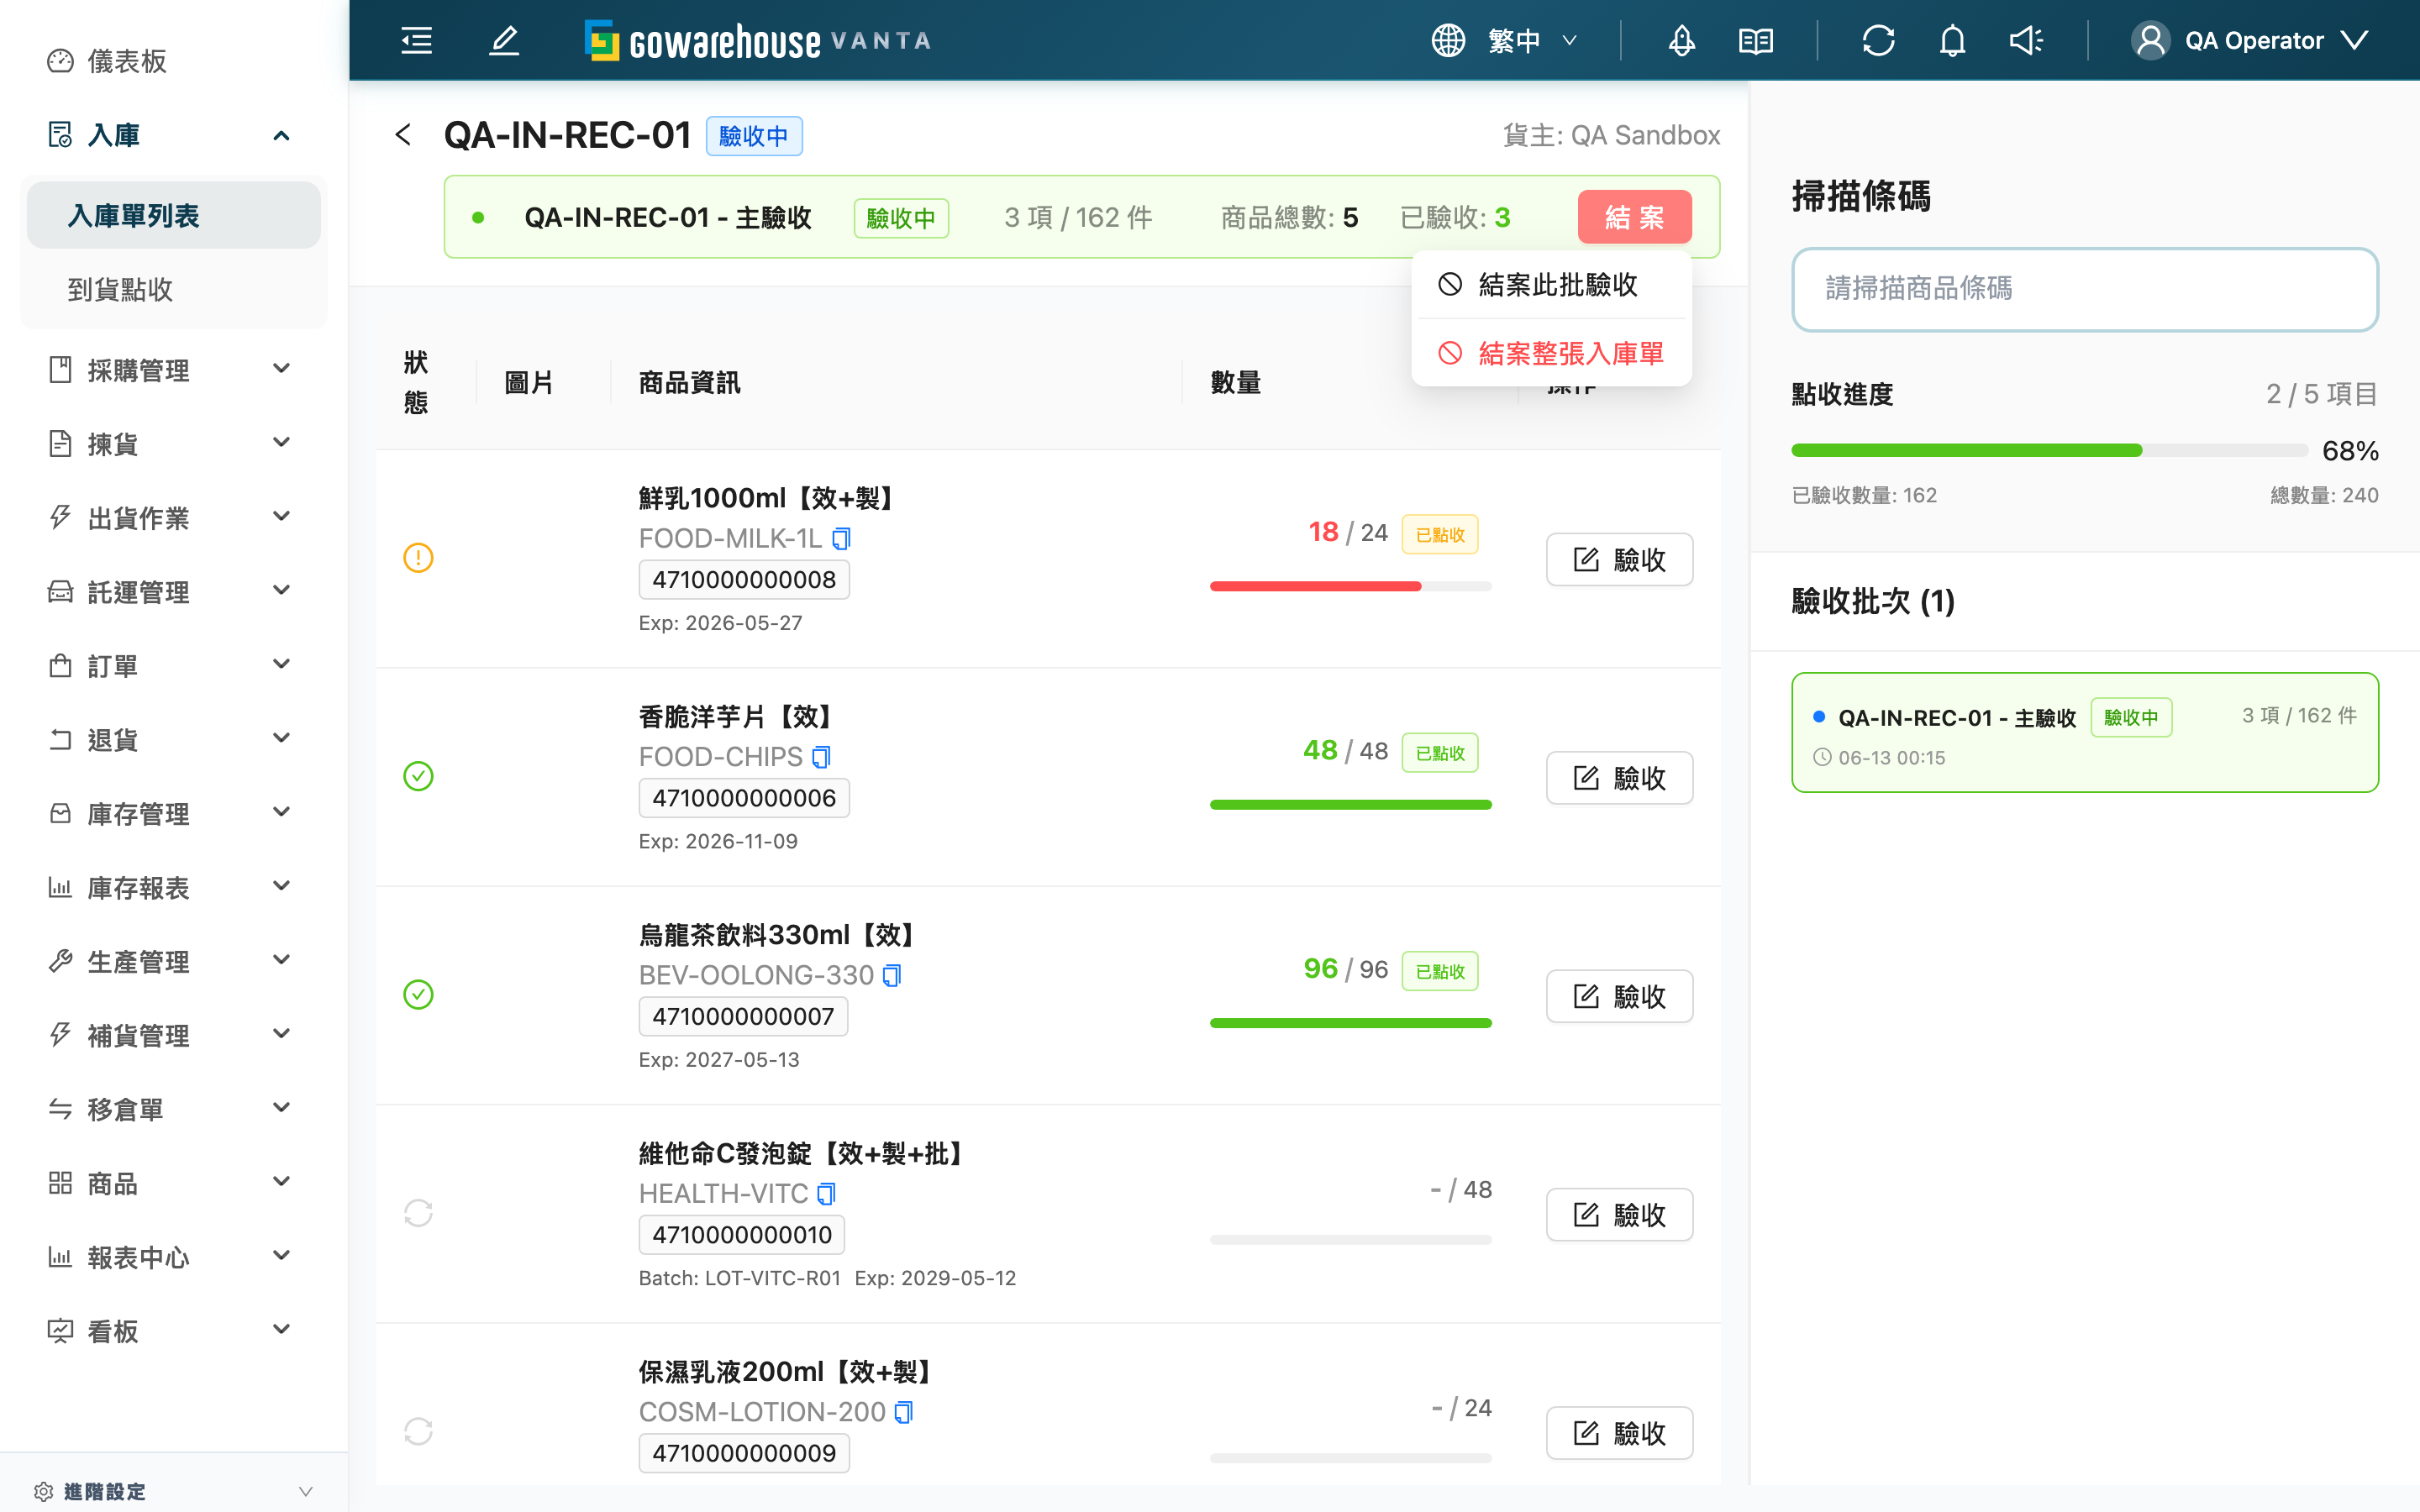
Task: Click the 進階設定 gear icon
Action: [x=43, y=1491]
